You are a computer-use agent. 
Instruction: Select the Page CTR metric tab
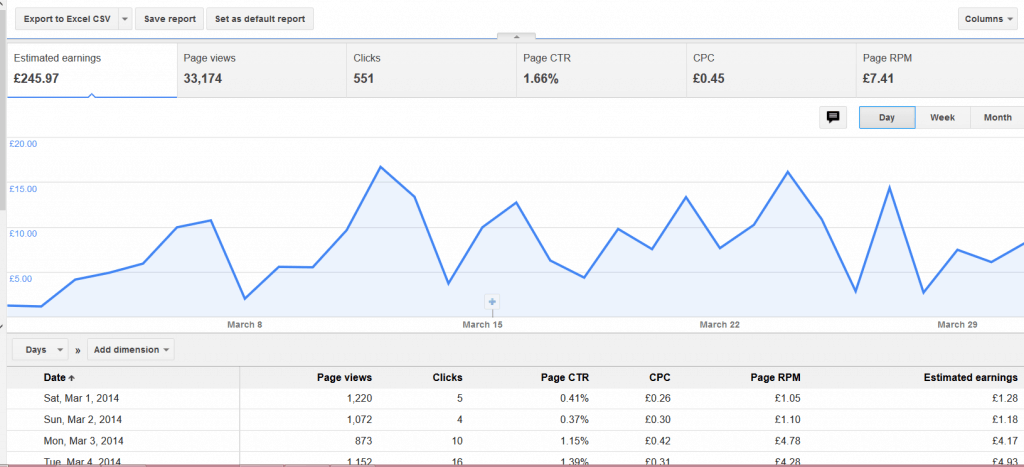click(x=601, y=71)
